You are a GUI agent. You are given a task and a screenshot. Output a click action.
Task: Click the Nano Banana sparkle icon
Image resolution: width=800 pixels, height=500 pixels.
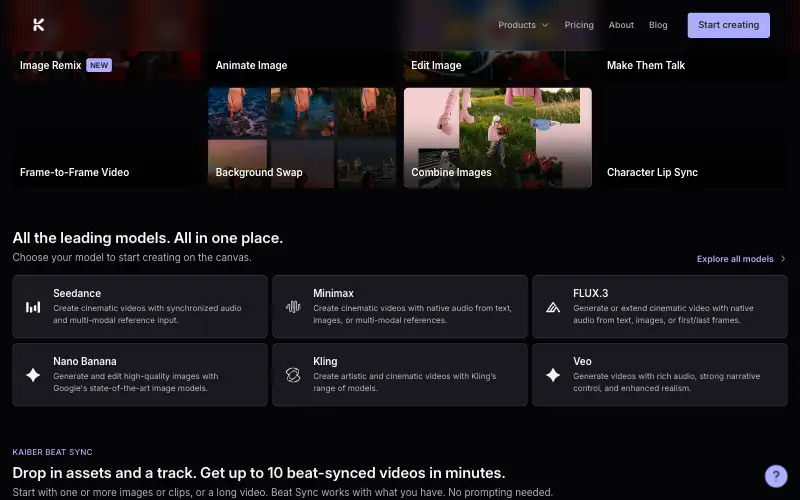33,375
